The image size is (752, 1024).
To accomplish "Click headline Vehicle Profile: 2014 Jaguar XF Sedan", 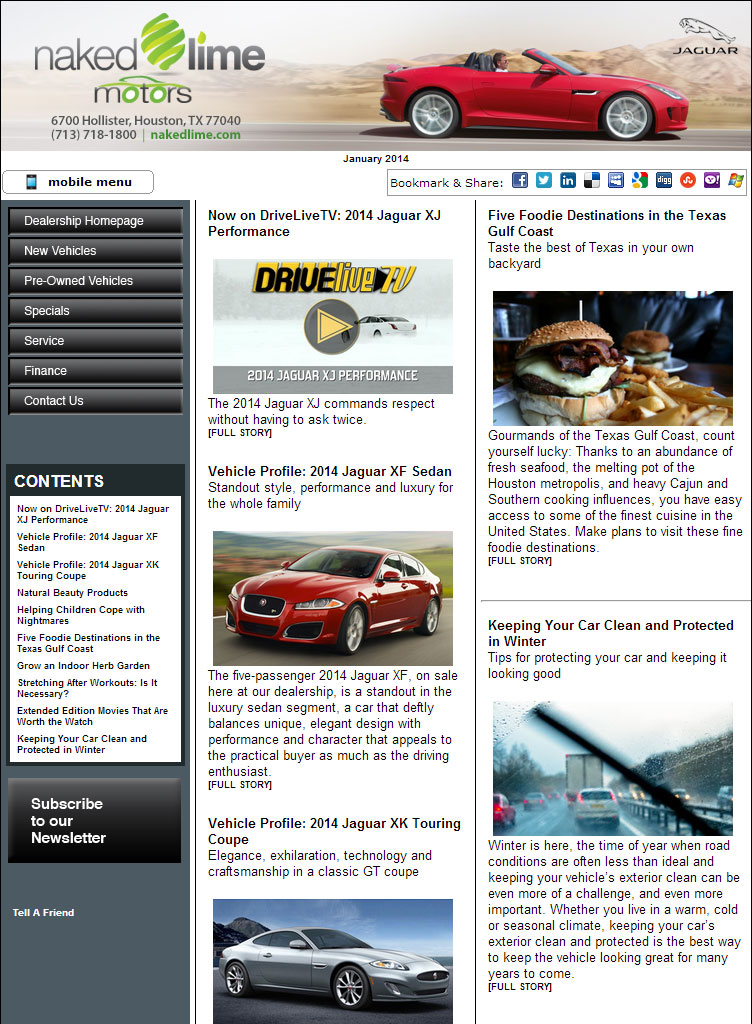I will pos(330,472).
